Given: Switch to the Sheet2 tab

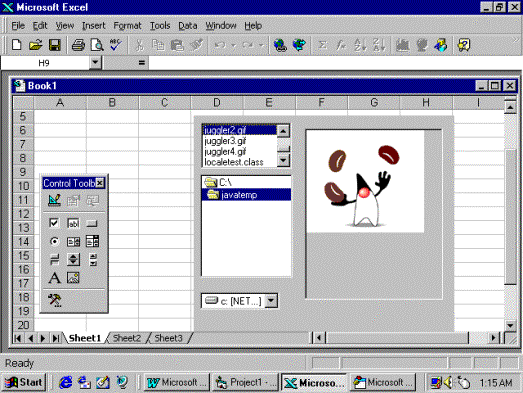Looking at the screenshot, I should (127, 338).
